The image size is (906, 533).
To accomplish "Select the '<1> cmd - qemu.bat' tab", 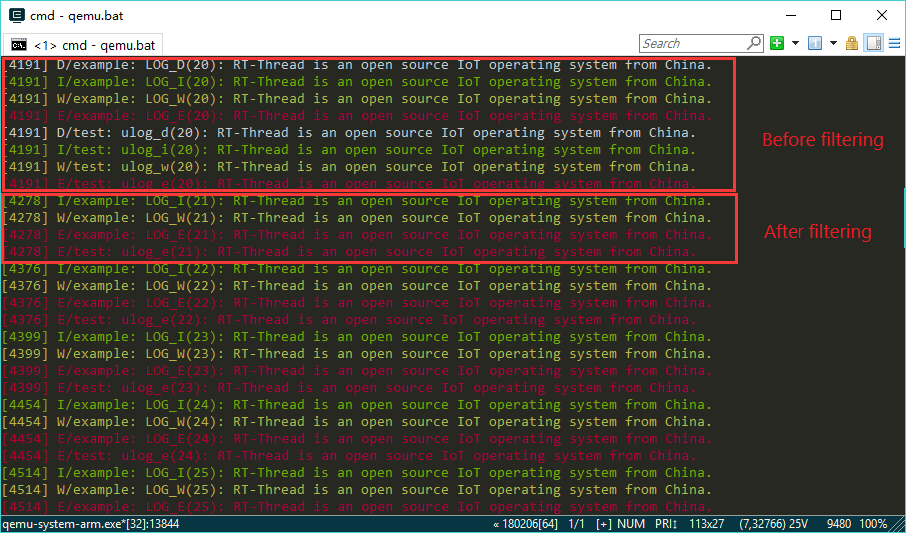I will 85,45.
